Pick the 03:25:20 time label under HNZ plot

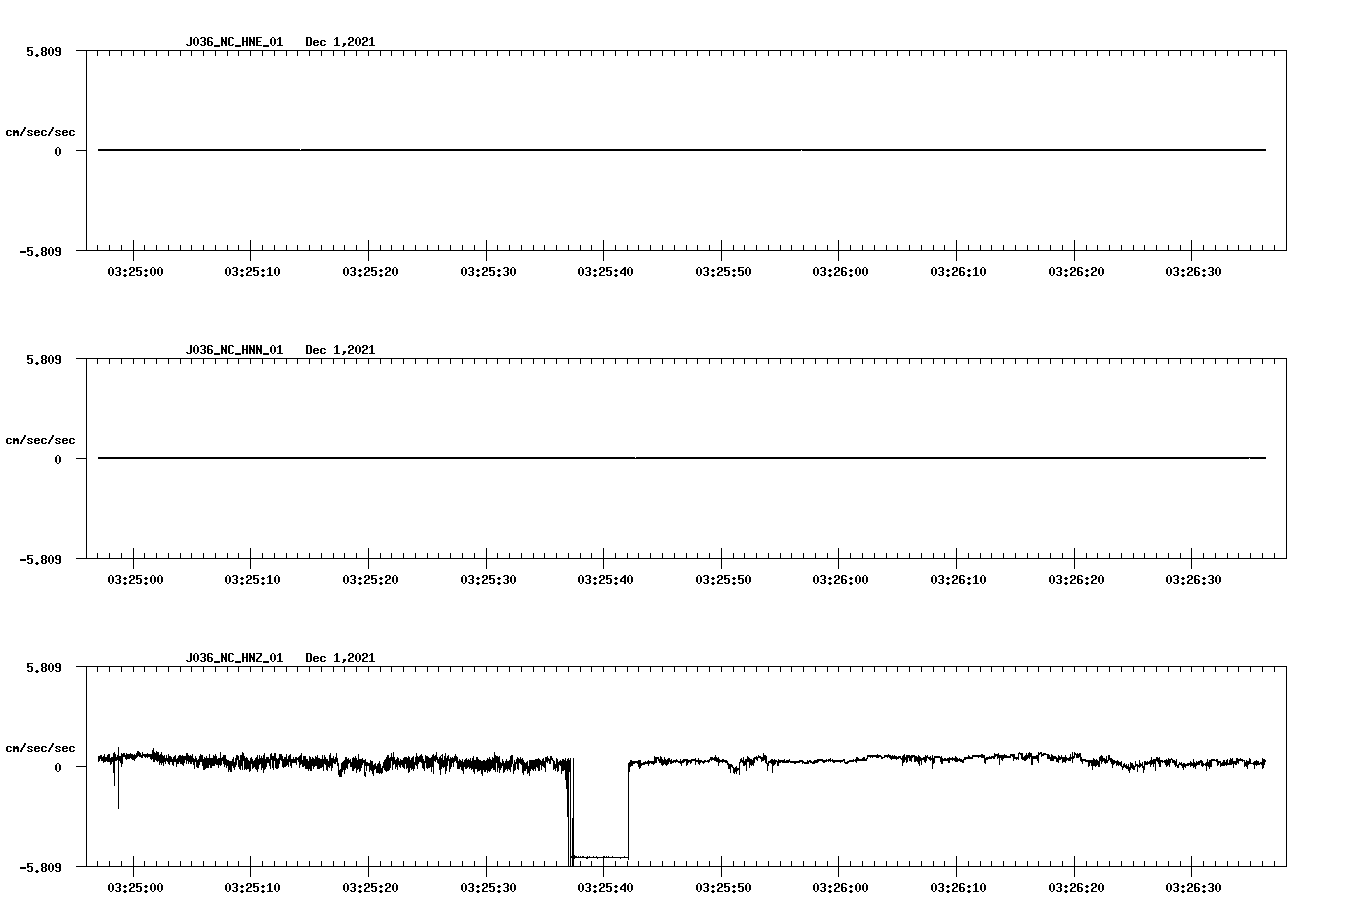tap(370, 887)
